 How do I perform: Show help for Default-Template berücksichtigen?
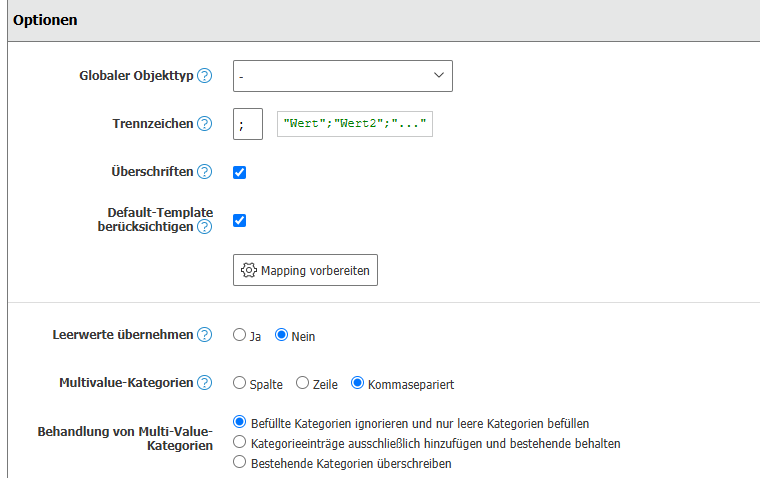205,227
